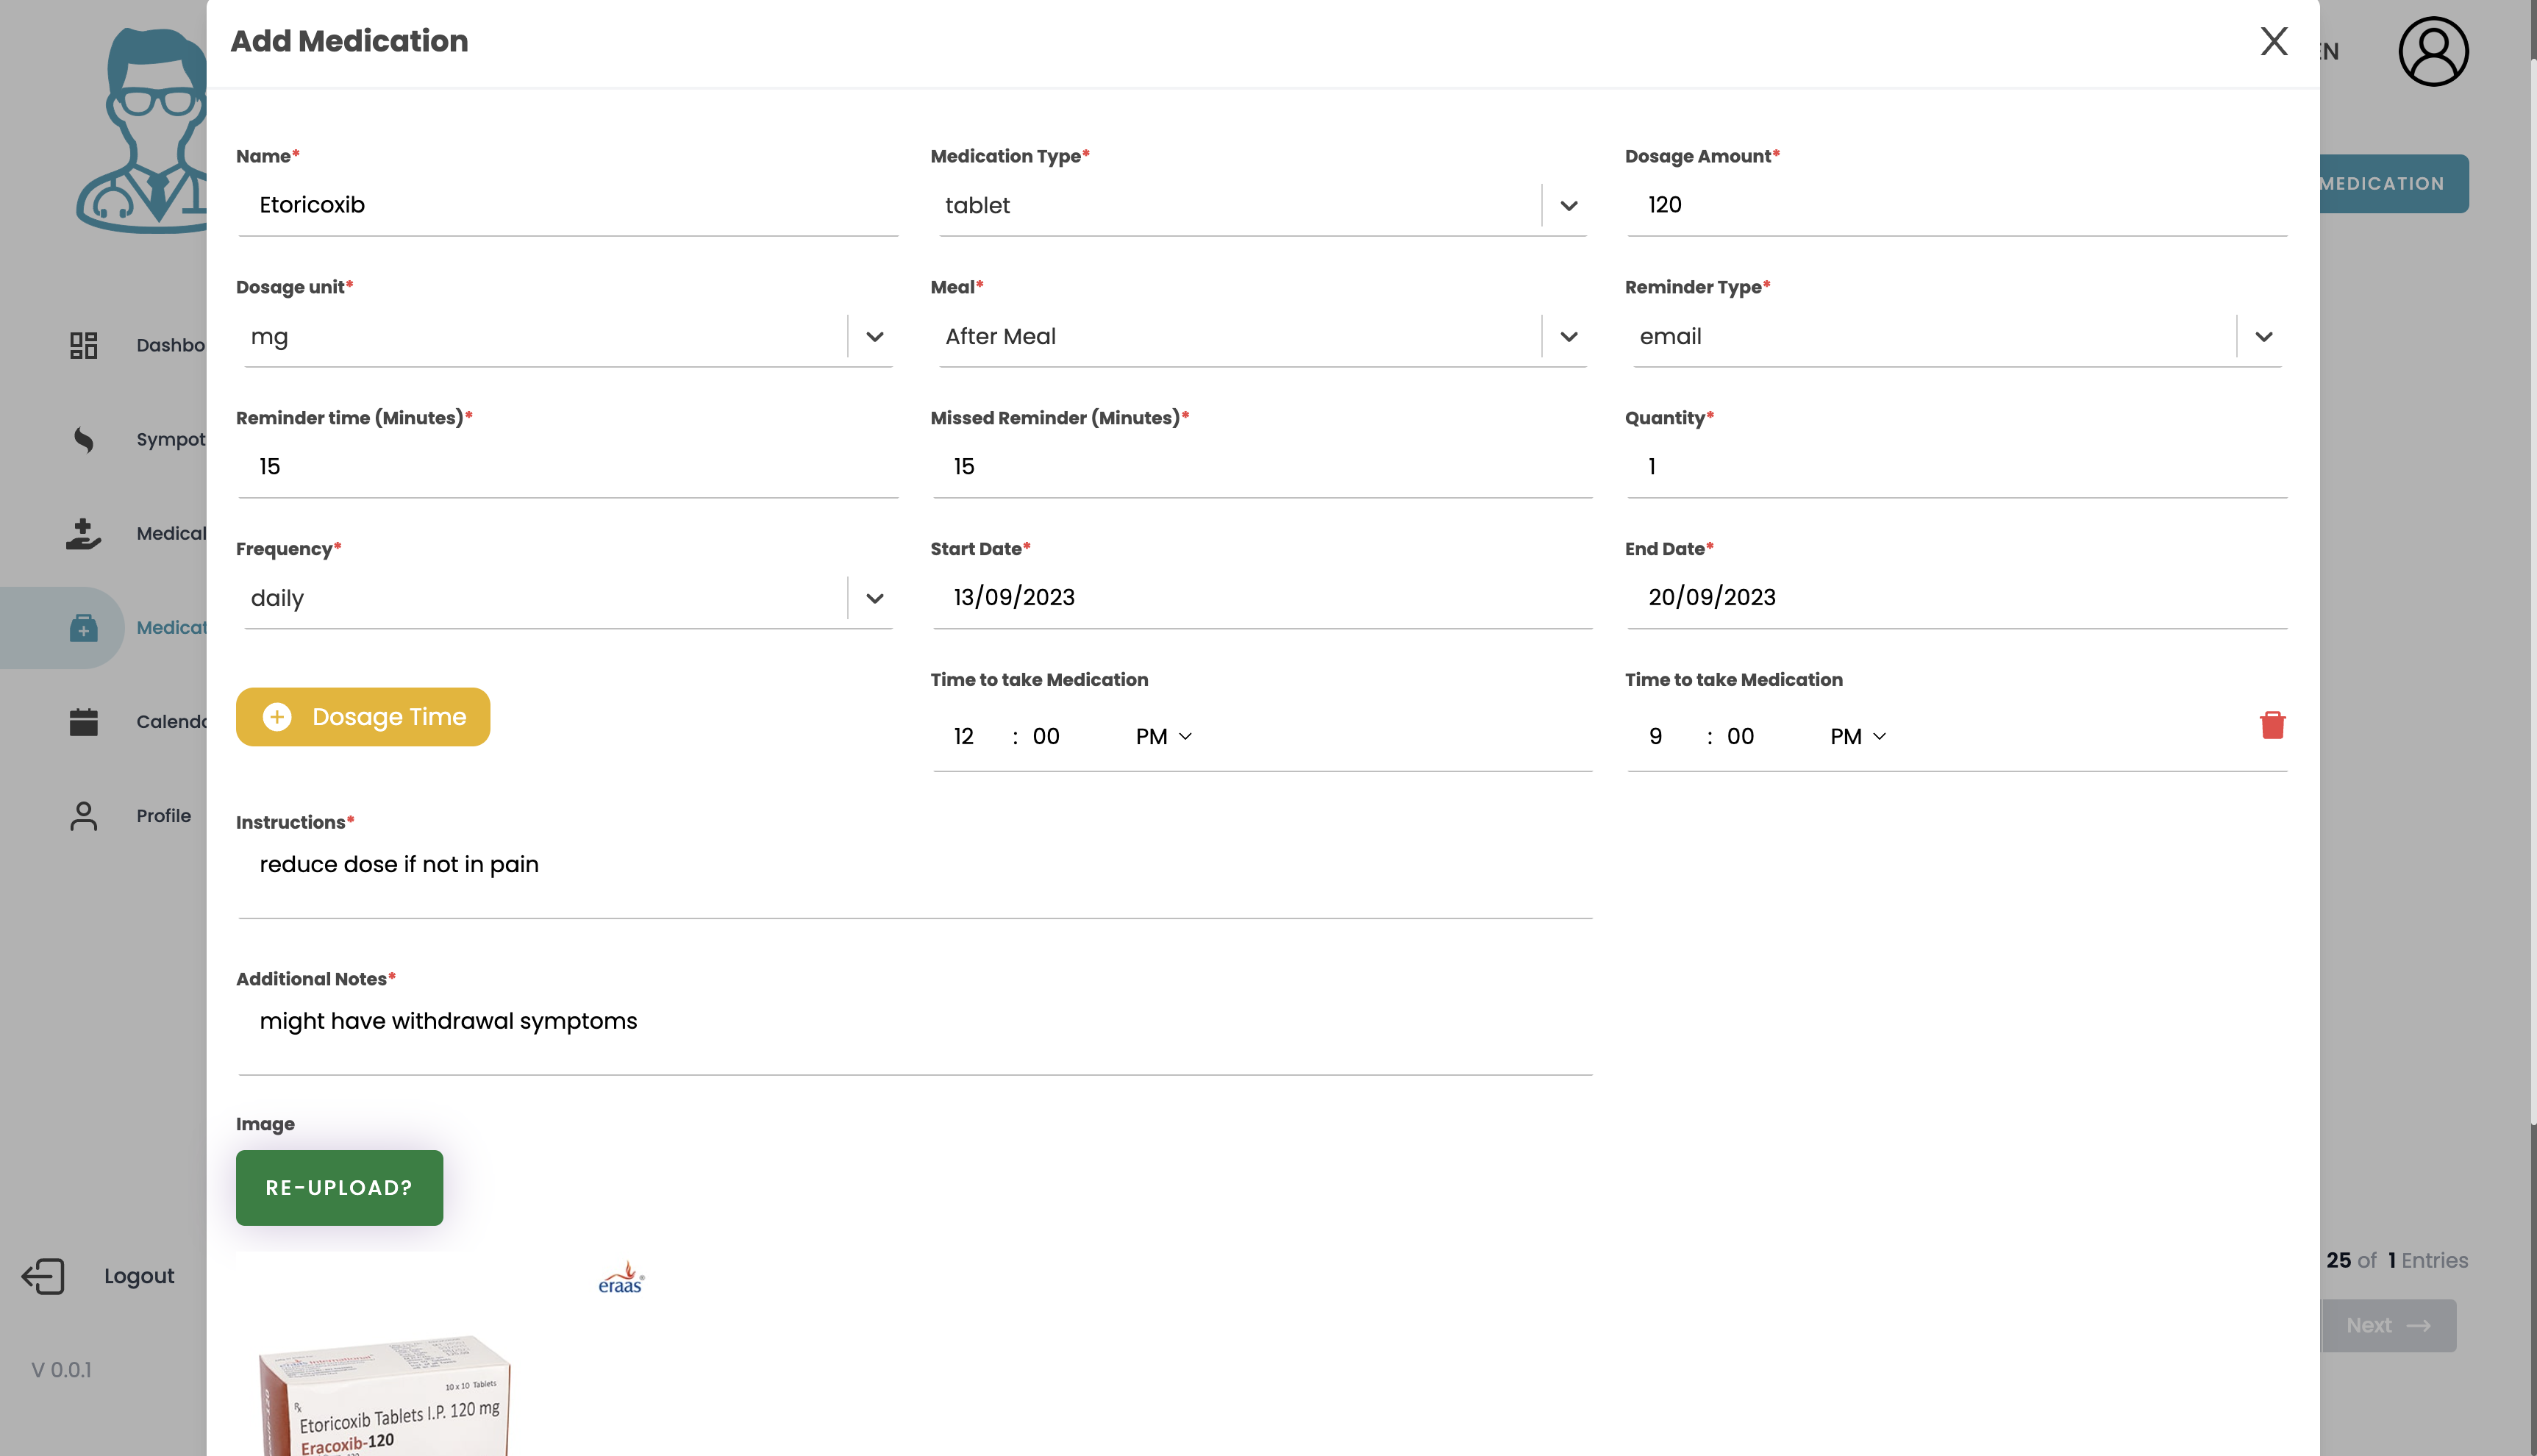Open the Medical section in the sidebar

pyautogui.click(x=84, y=533)
